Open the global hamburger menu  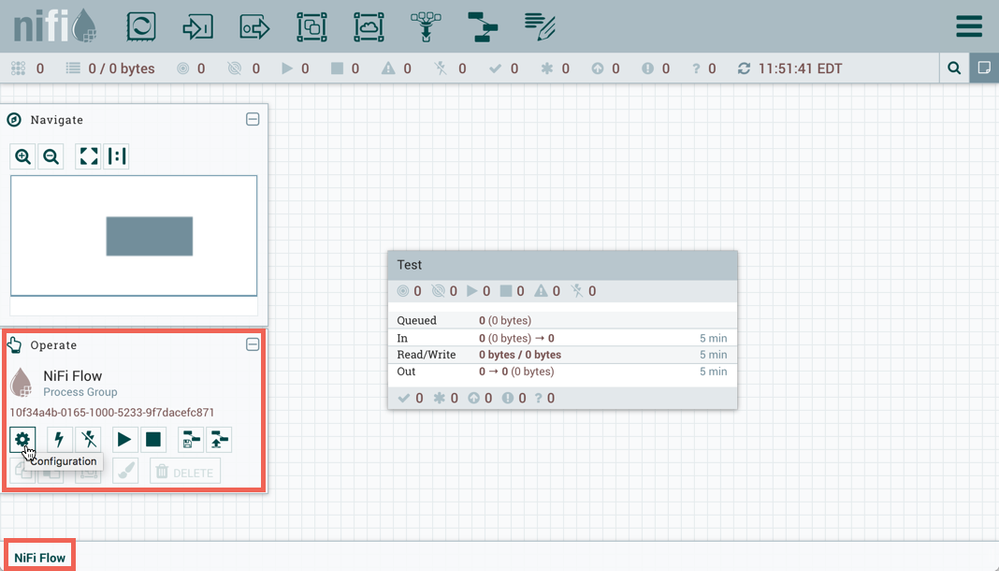pyautogui.click(x=968, y=26)
